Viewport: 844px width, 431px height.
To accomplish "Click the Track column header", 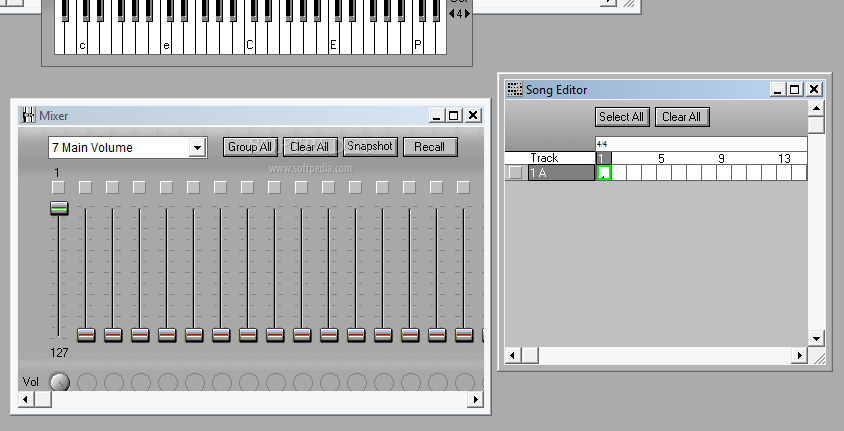I will 544,158.
